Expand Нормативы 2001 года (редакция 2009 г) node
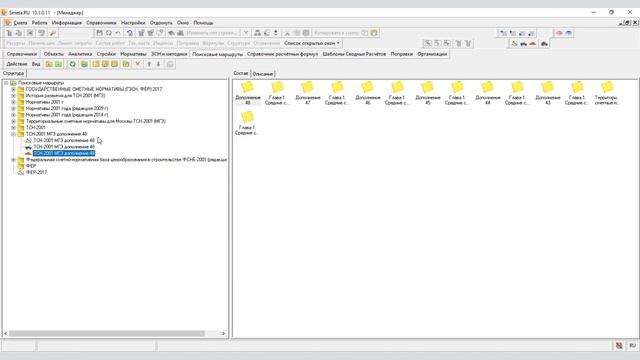This screenshot has width=640, height=360. (x=13, y=109)
